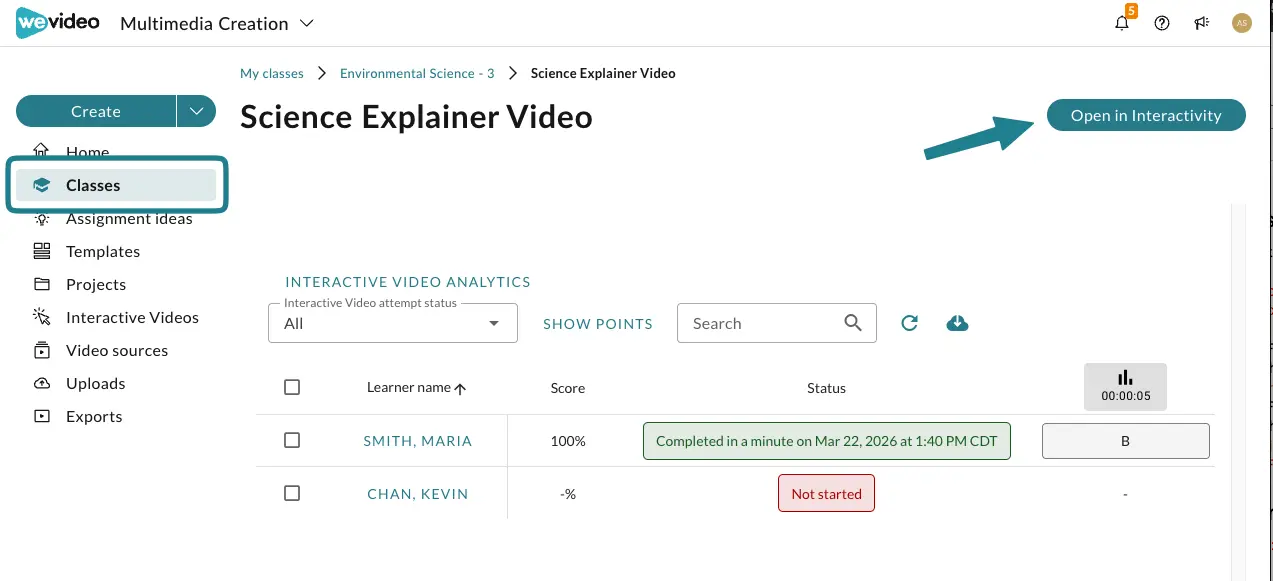
Task: Check the box for Chan, Kevin
Action: pyautogui.click(x=292, y=493)
